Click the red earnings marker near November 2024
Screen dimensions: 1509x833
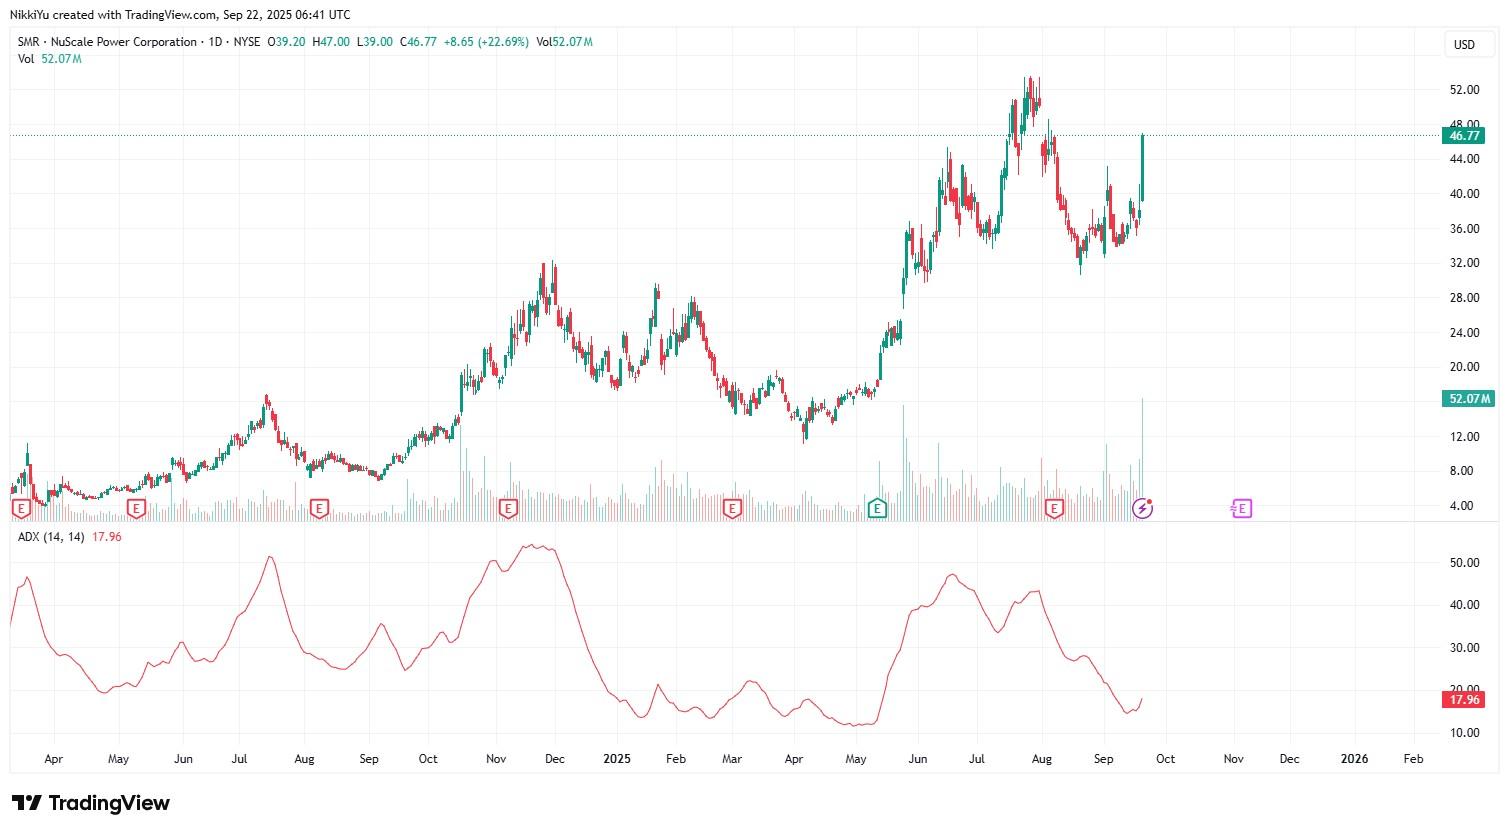[x=508, y=509]
